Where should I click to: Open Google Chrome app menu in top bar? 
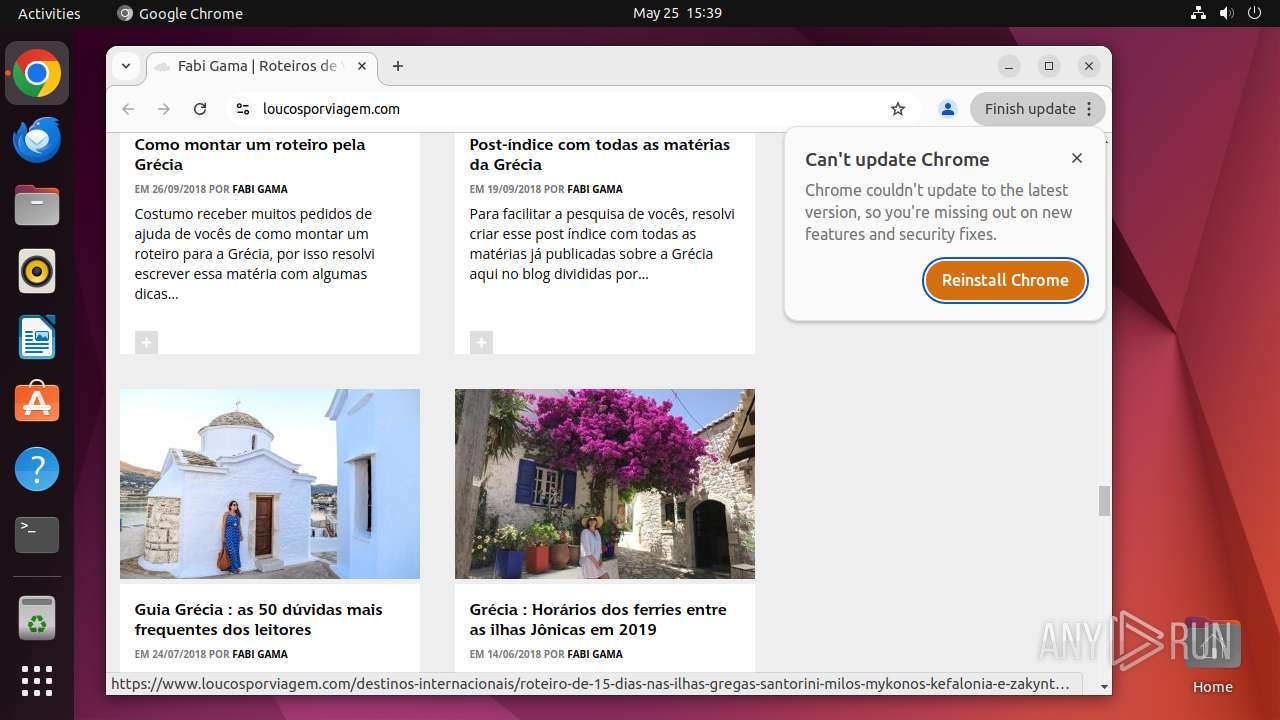(x=180, y=13)
